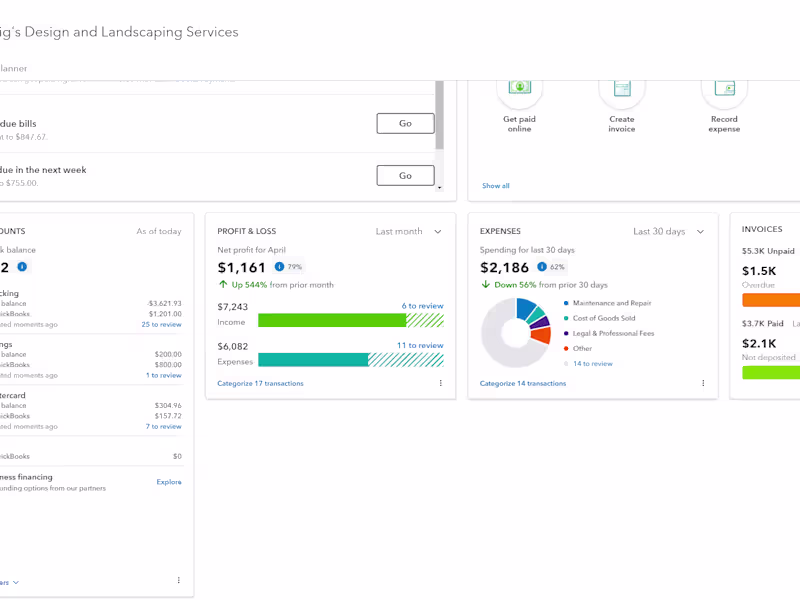
Task: Click the Record expense icon
Action: 724,89
